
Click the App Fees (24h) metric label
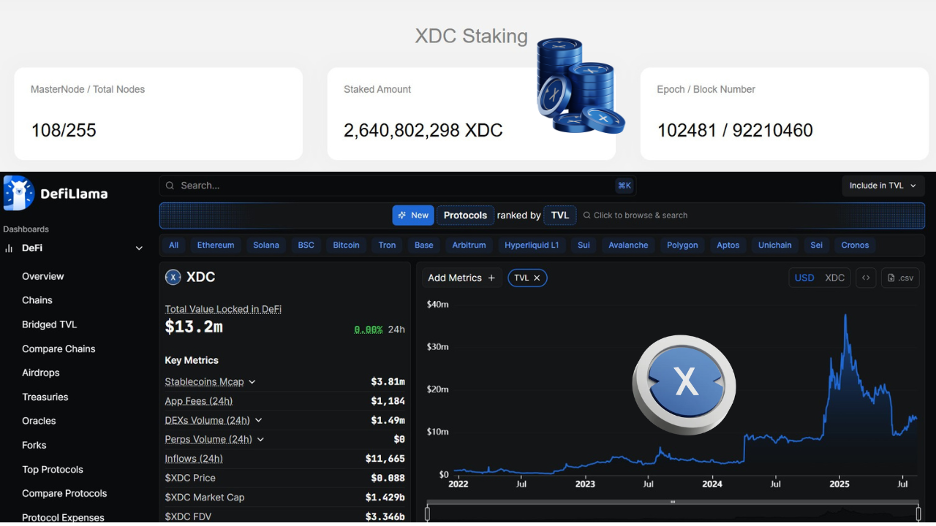click(199, 401)
